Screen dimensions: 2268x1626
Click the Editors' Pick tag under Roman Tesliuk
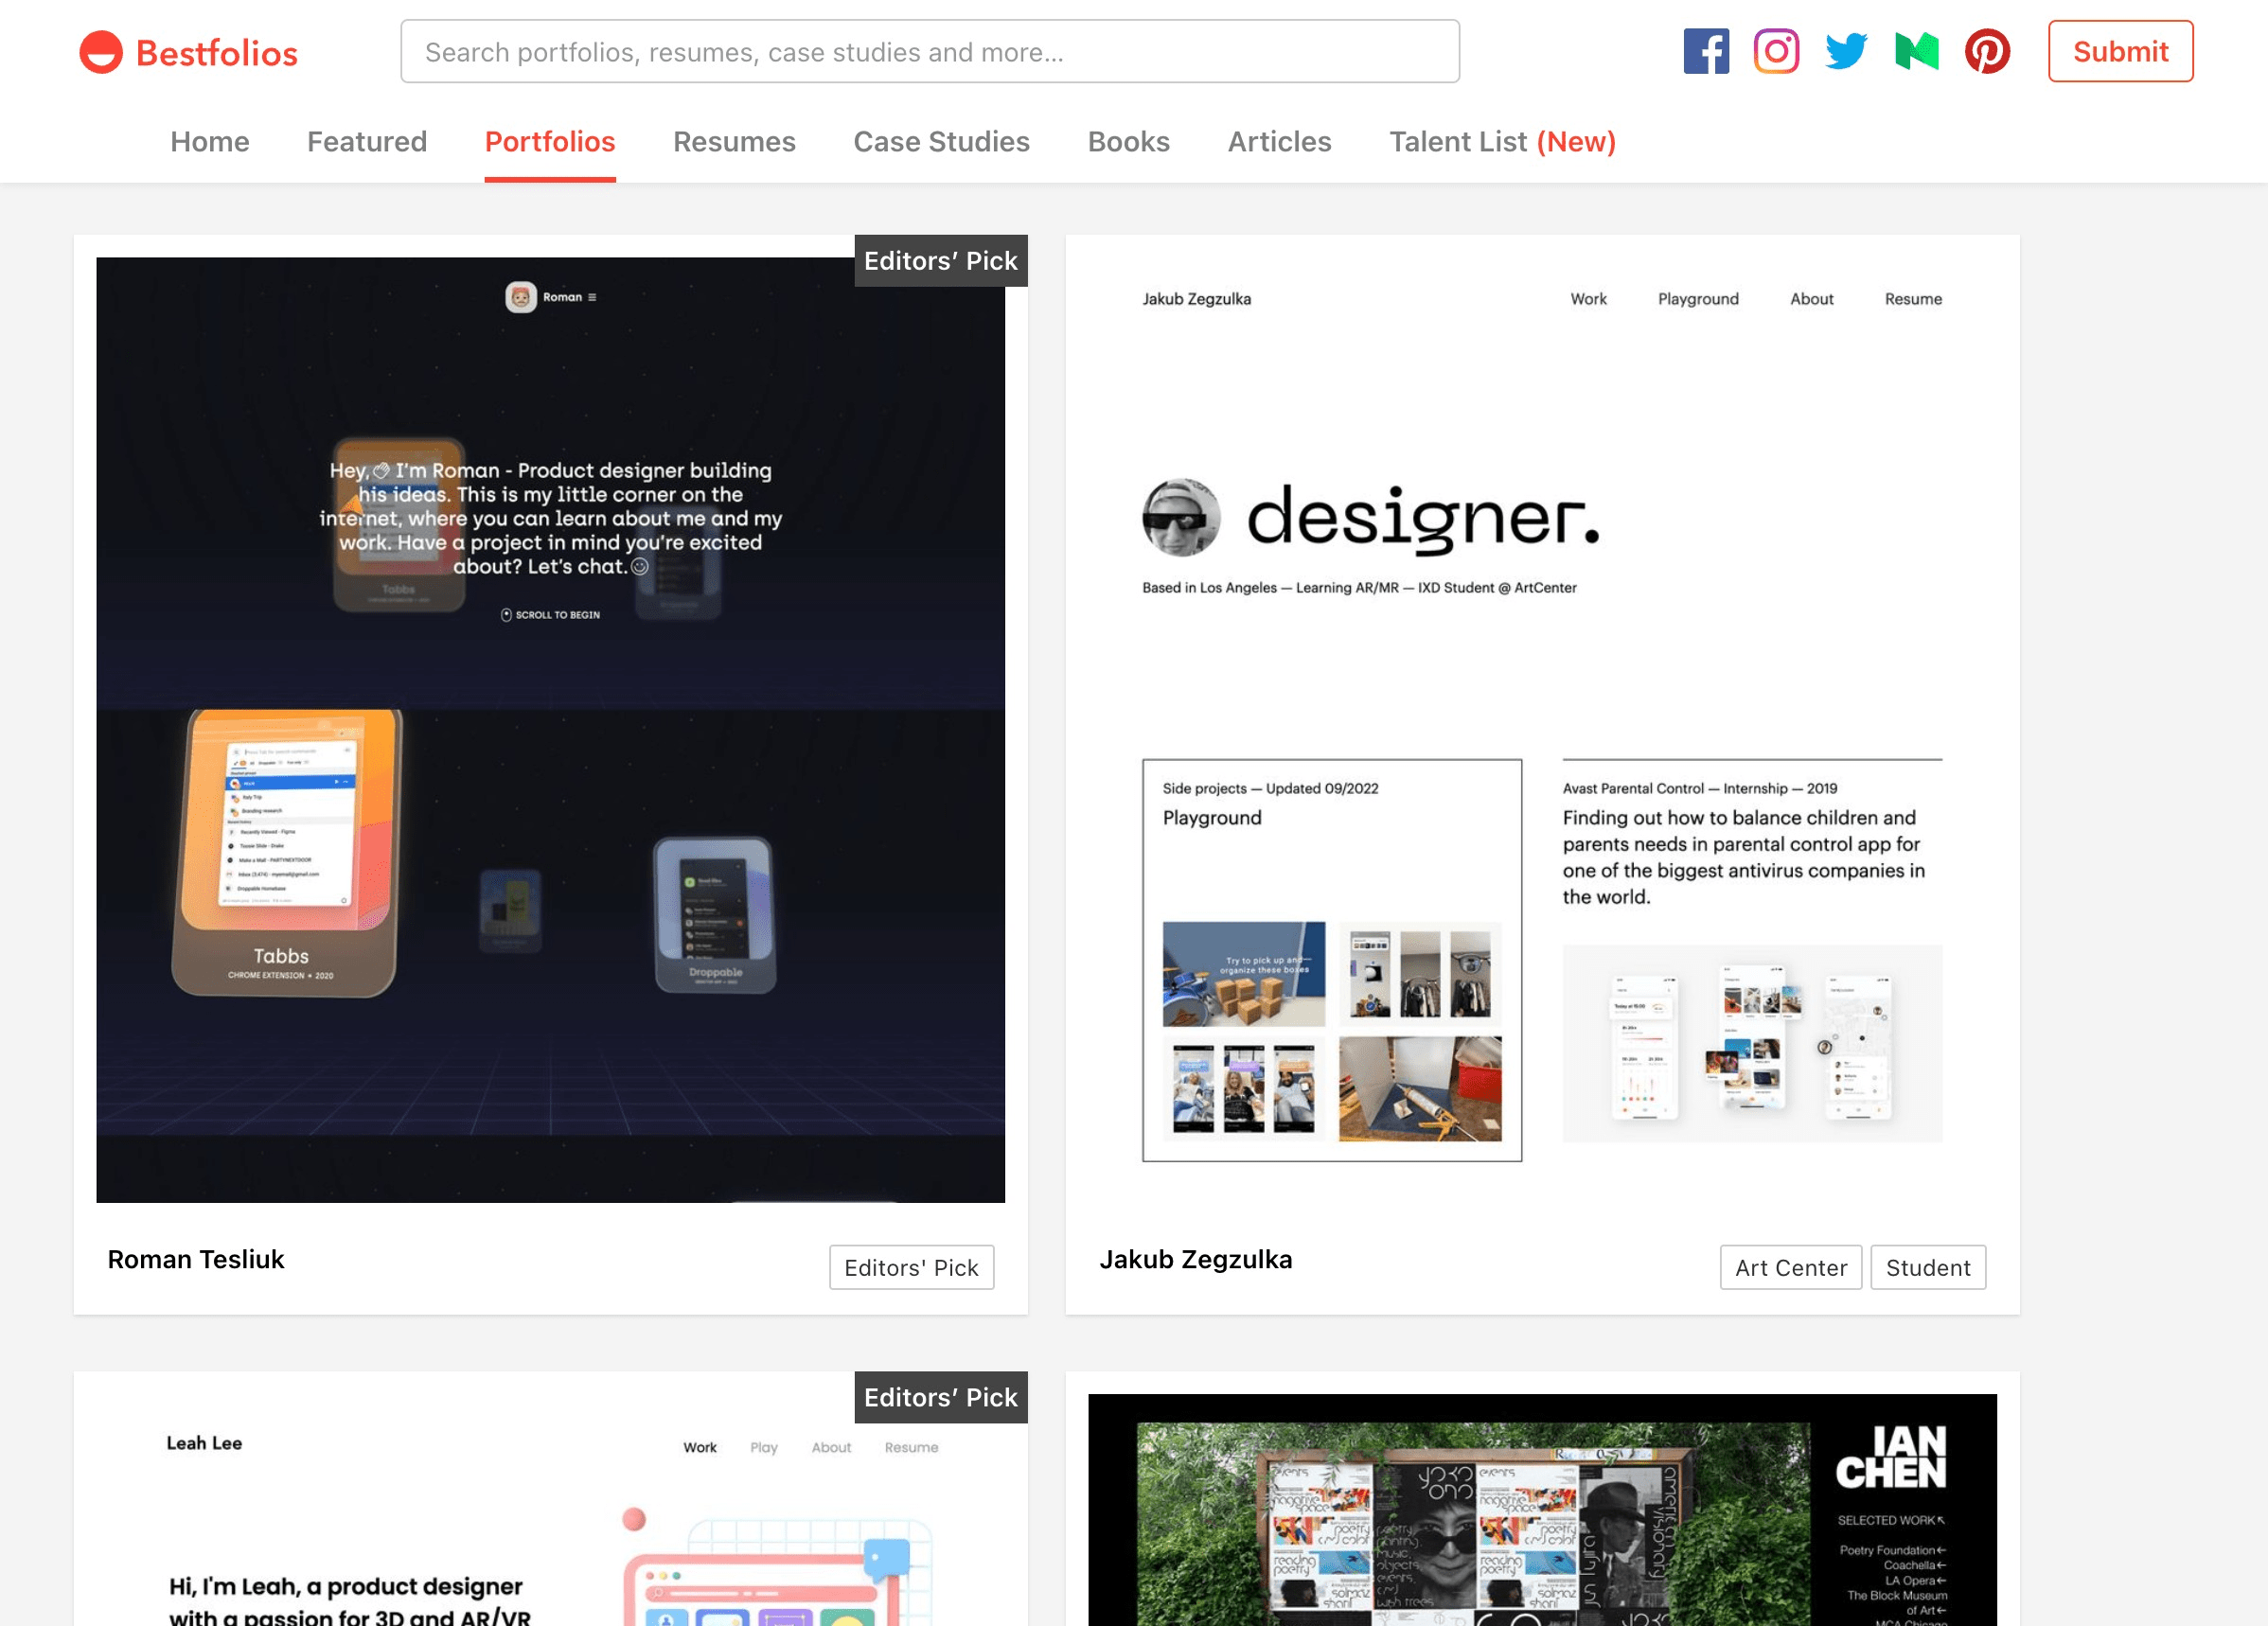coord(911,1267)
